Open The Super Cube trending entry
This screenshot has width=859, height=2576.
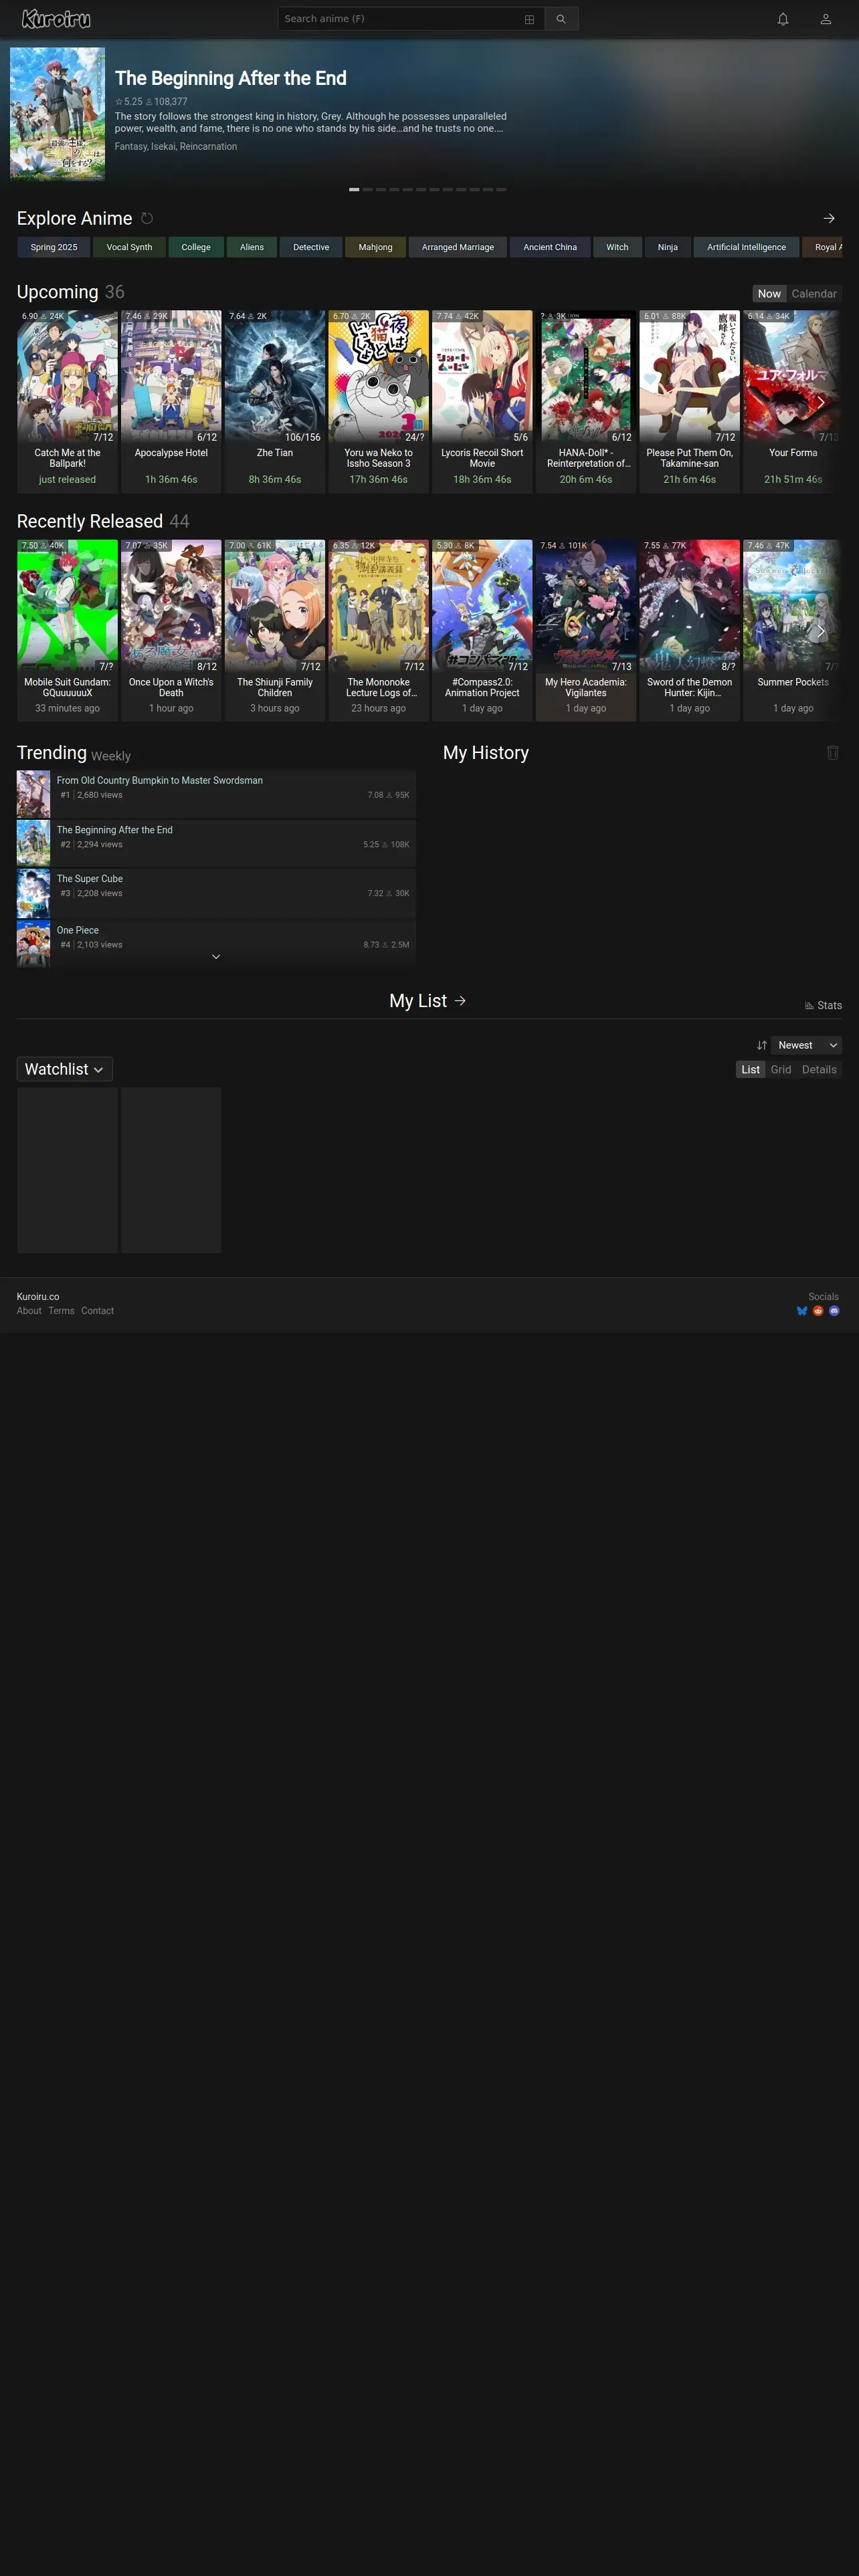(216, 893)
